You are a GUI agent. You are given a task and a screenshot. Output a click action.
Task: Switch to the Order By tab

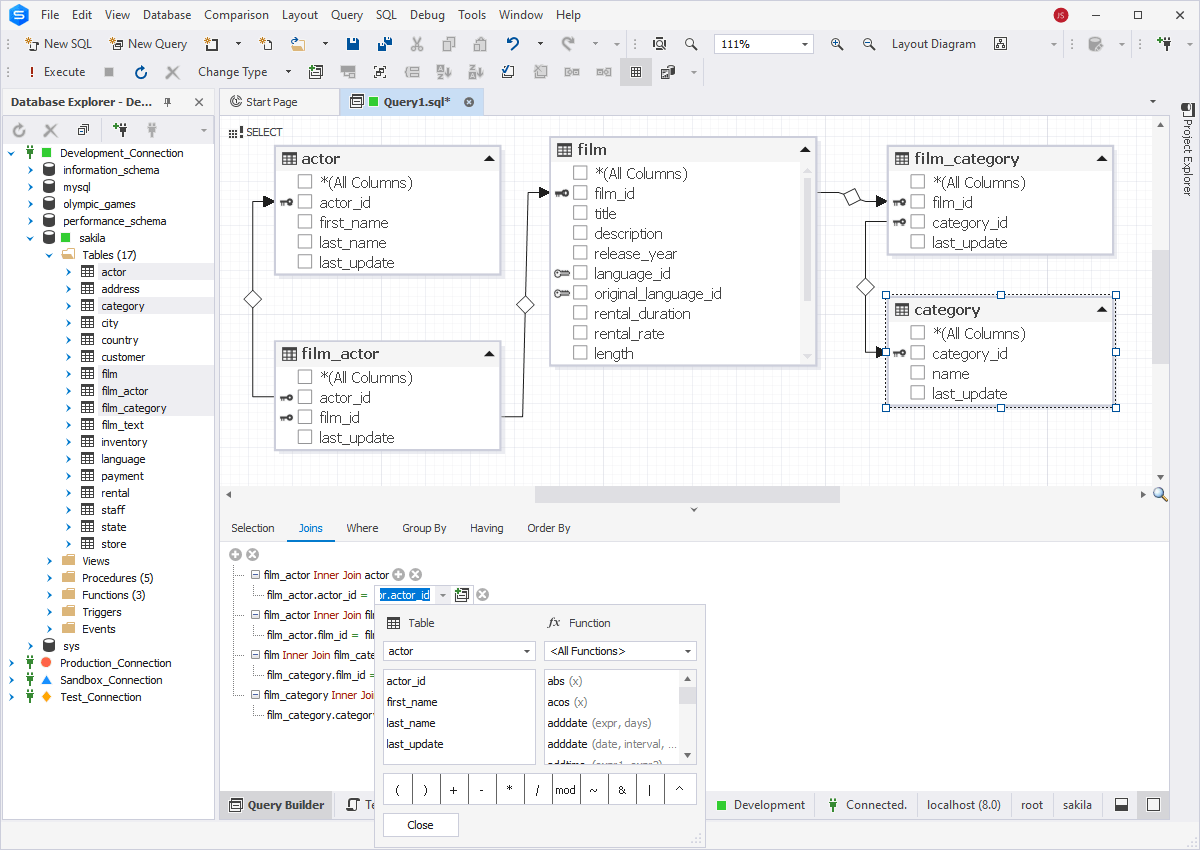click(x=549, y=528)
